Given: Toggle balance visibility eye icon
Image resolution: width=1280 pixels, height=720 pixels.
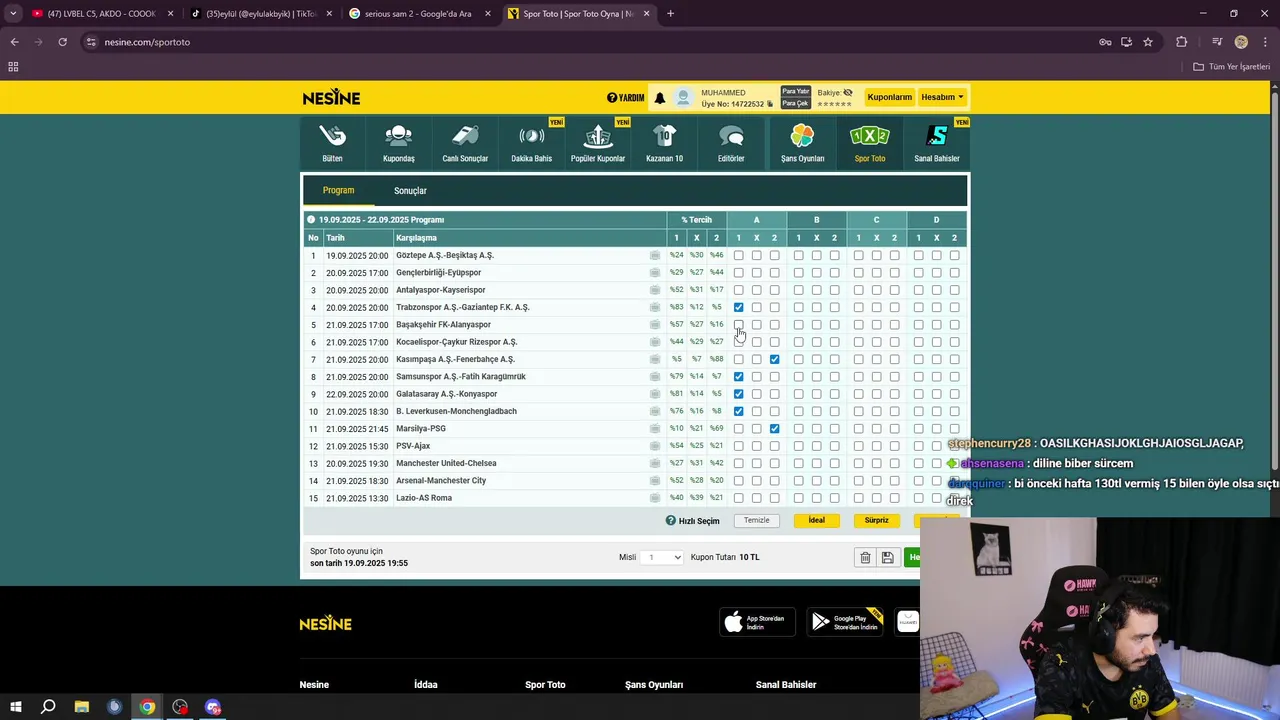Looking at the screenshot, I should [848, 92].
